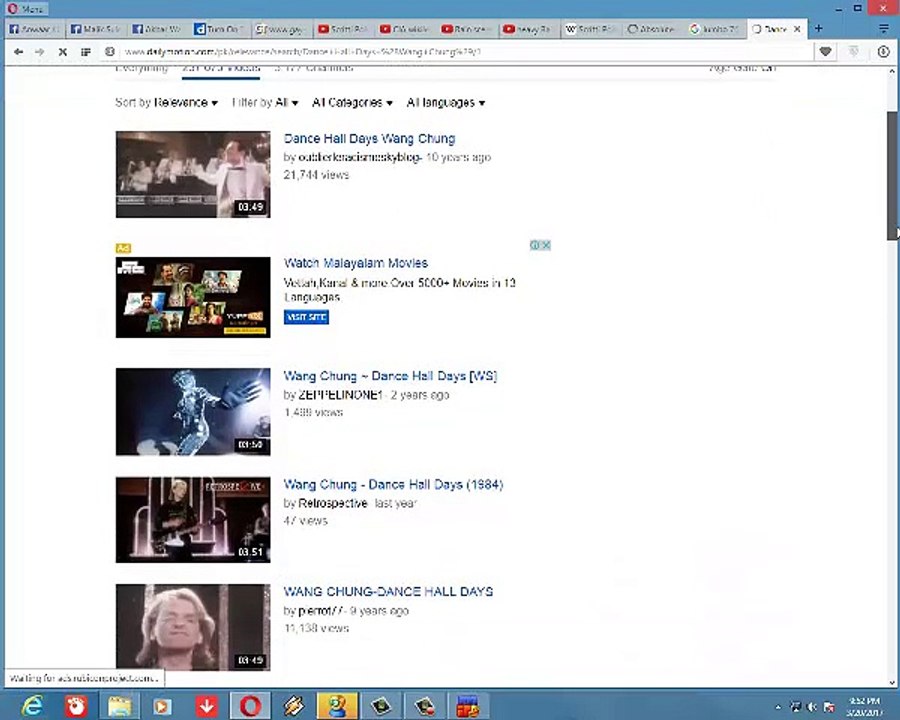Click the 'Watch Malayalam Movies' ad title
The width and height of the screenshot is (900, 720).
356,263
